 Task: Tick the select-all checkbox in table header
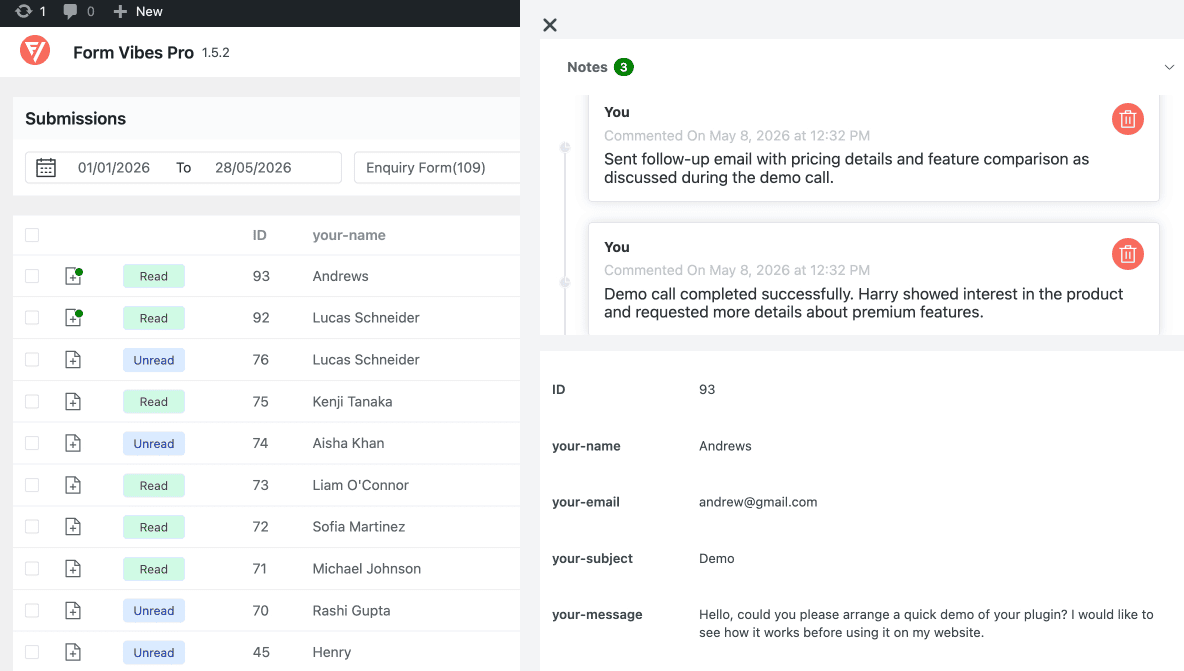tap(32, 235)
